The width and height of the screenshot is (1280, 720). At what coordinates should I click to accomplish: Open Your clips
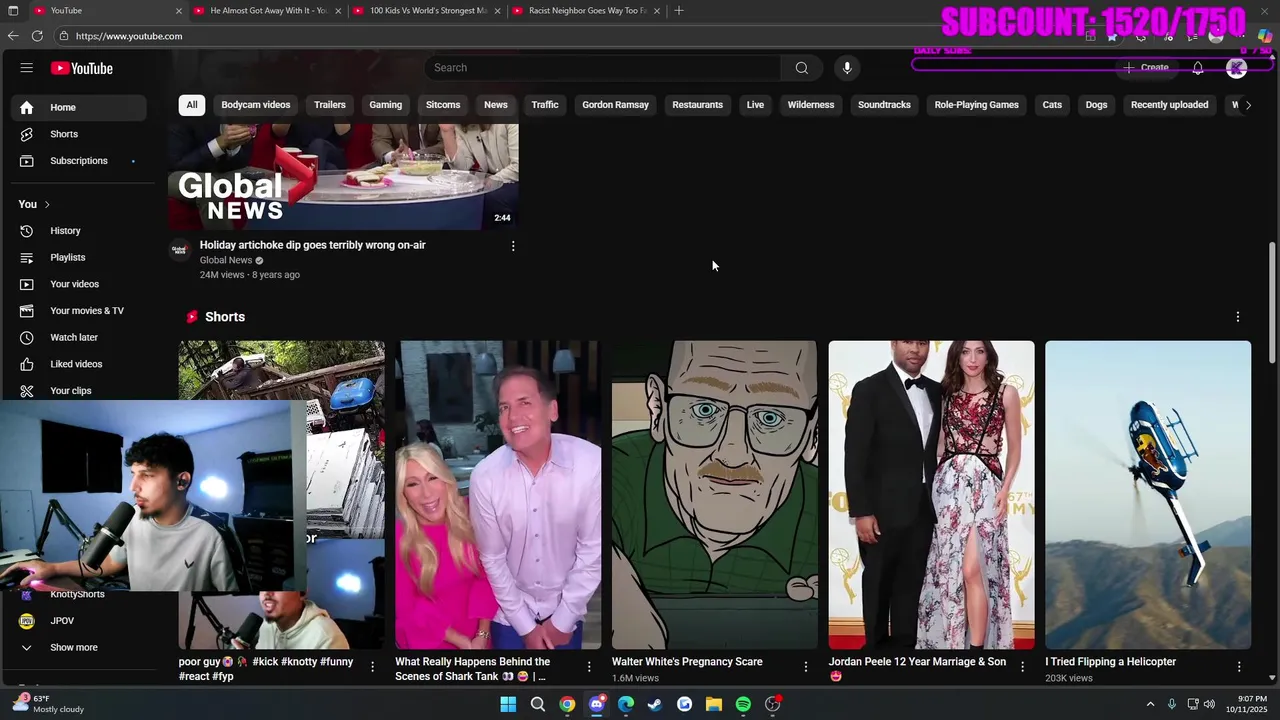point(78,390)
